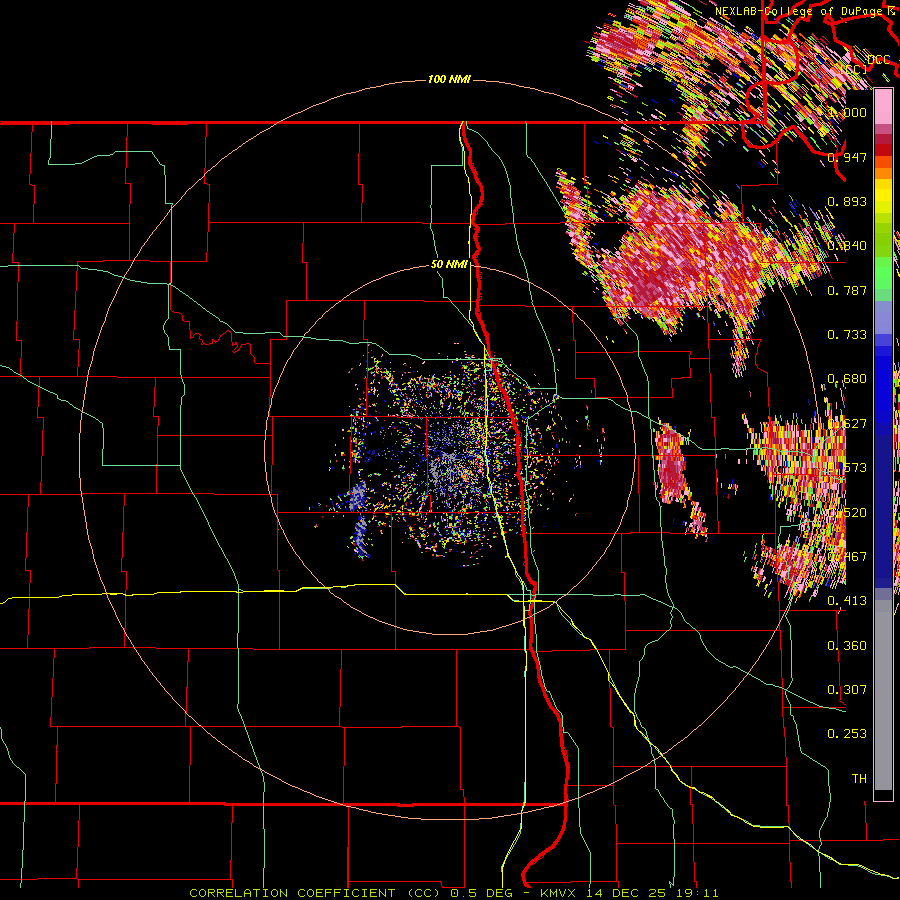Click the 0.787 legend value
The height and width of the screenshot is (900, 900).
pyautogui.click(x=847, y=290)
